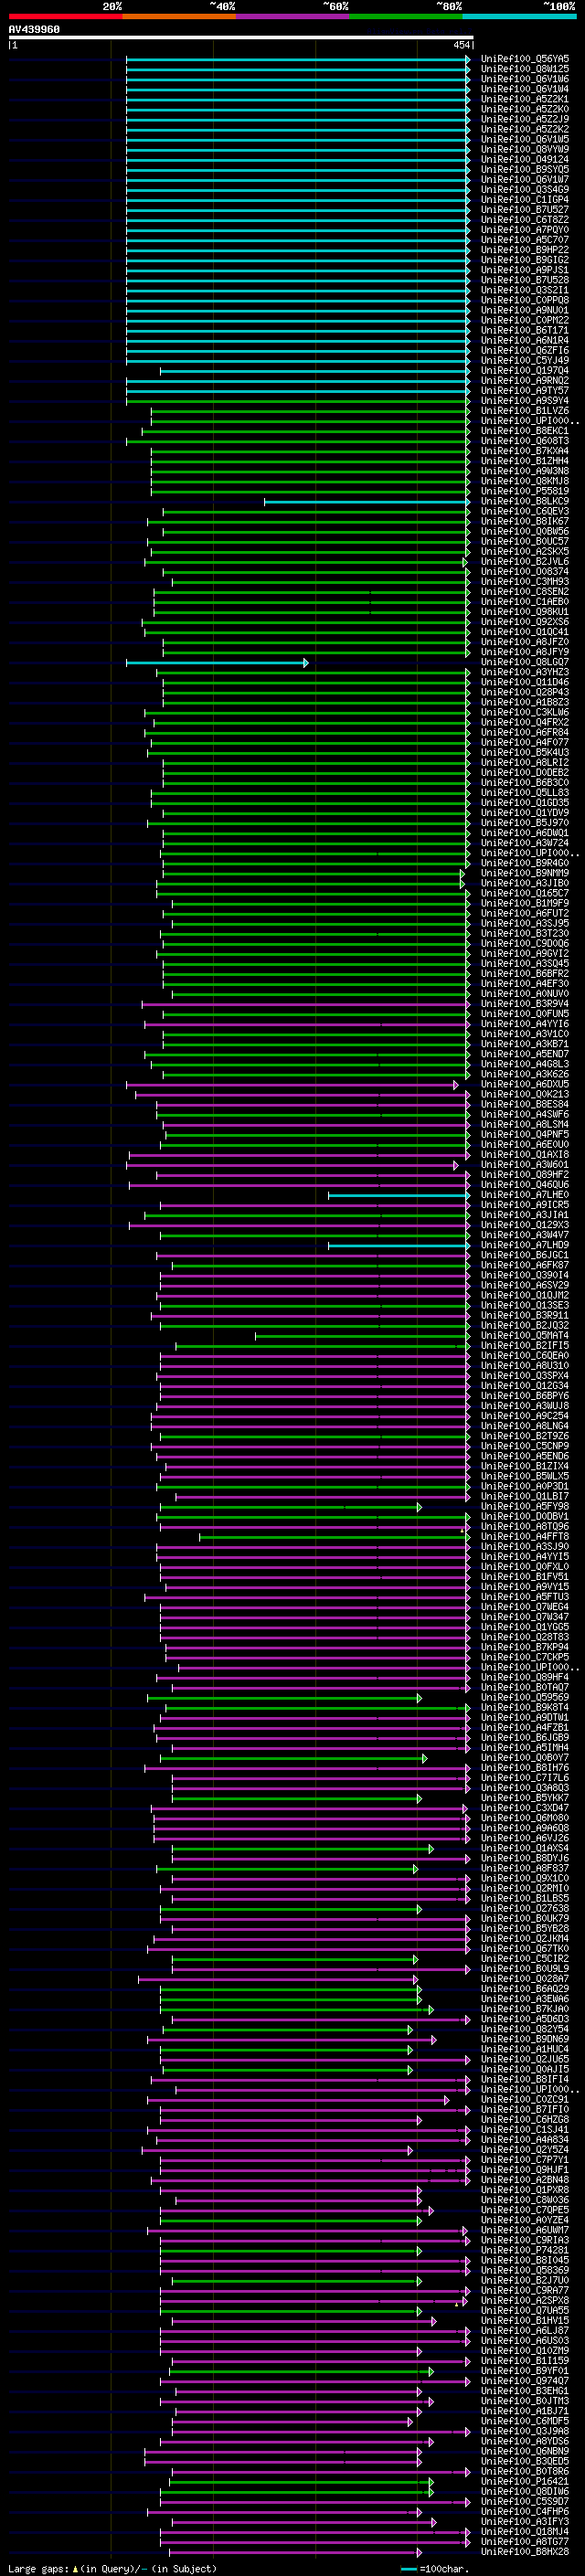
Task: Select the UniRef100_A6DXU5 label
Action: [525, 1084]
